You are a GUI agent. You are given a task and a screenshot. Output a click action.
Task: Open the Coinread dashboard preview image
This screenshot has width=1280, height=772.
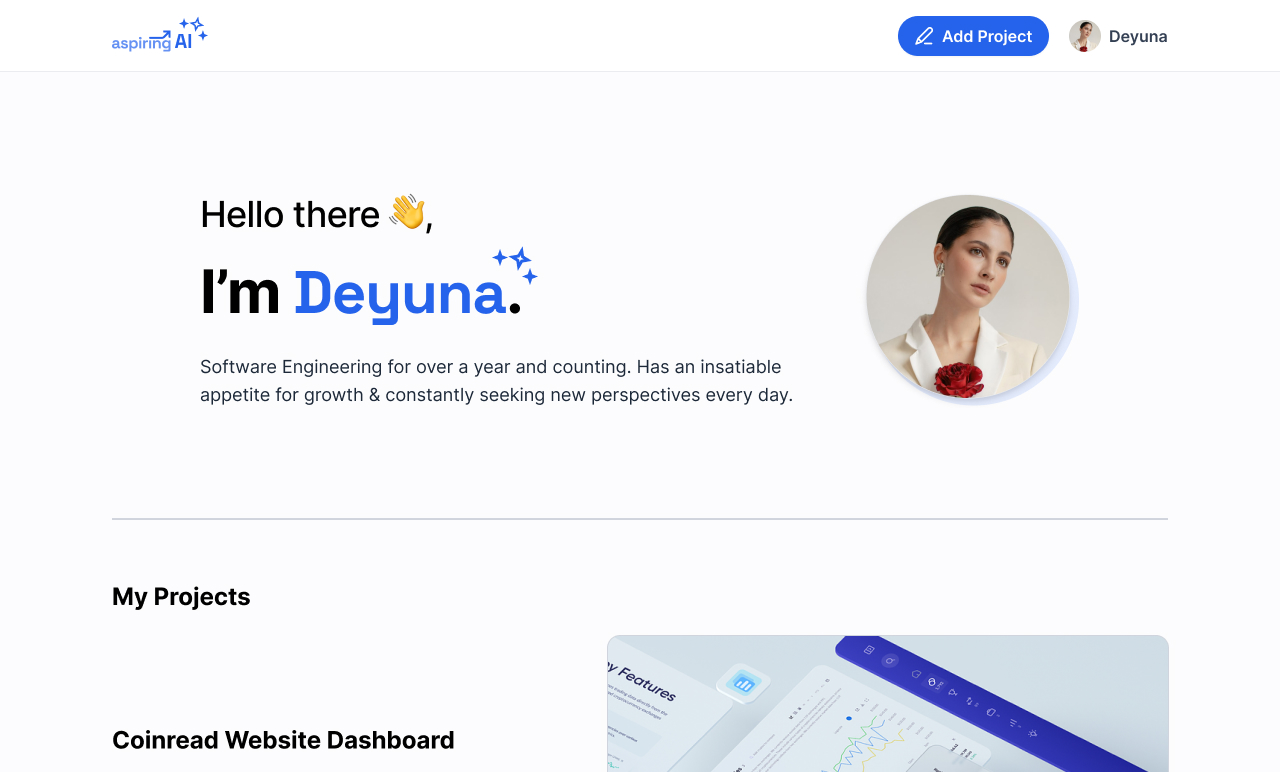coord(888,704)
